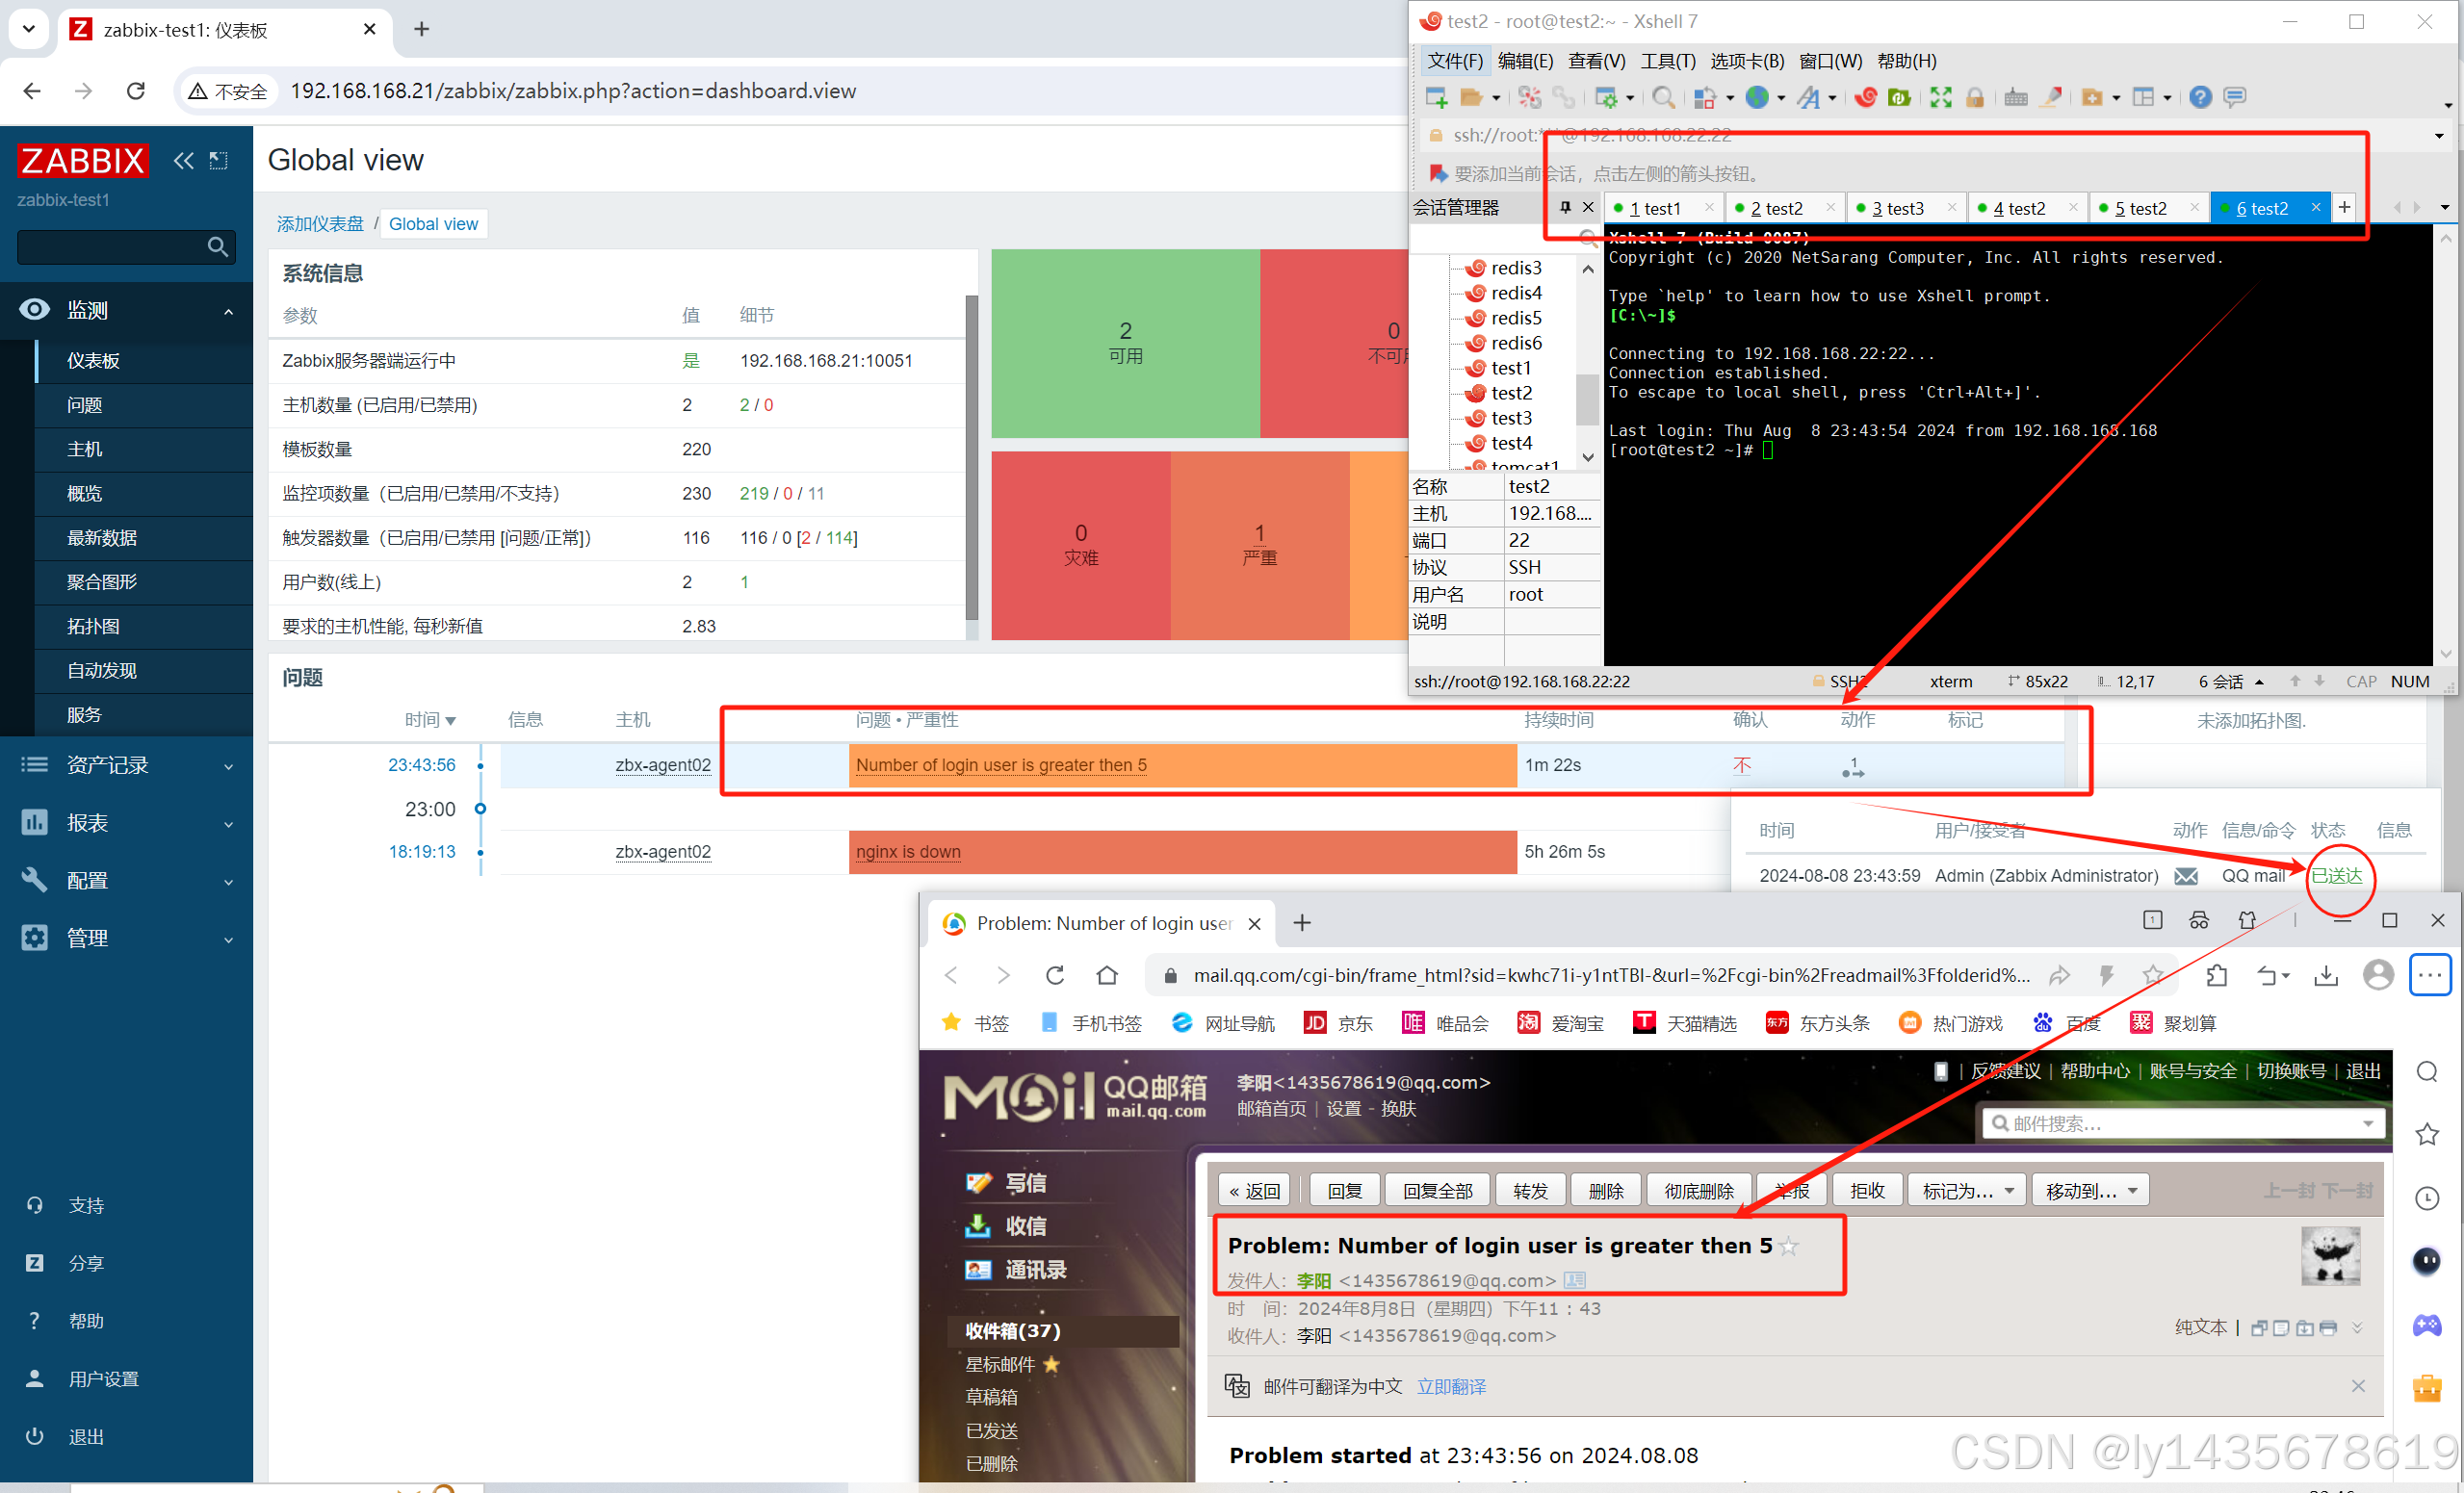Screen dimensions: 2464x1493
Task: Open the 文件(F) menu in Xshell
Action: (1455, 61)
